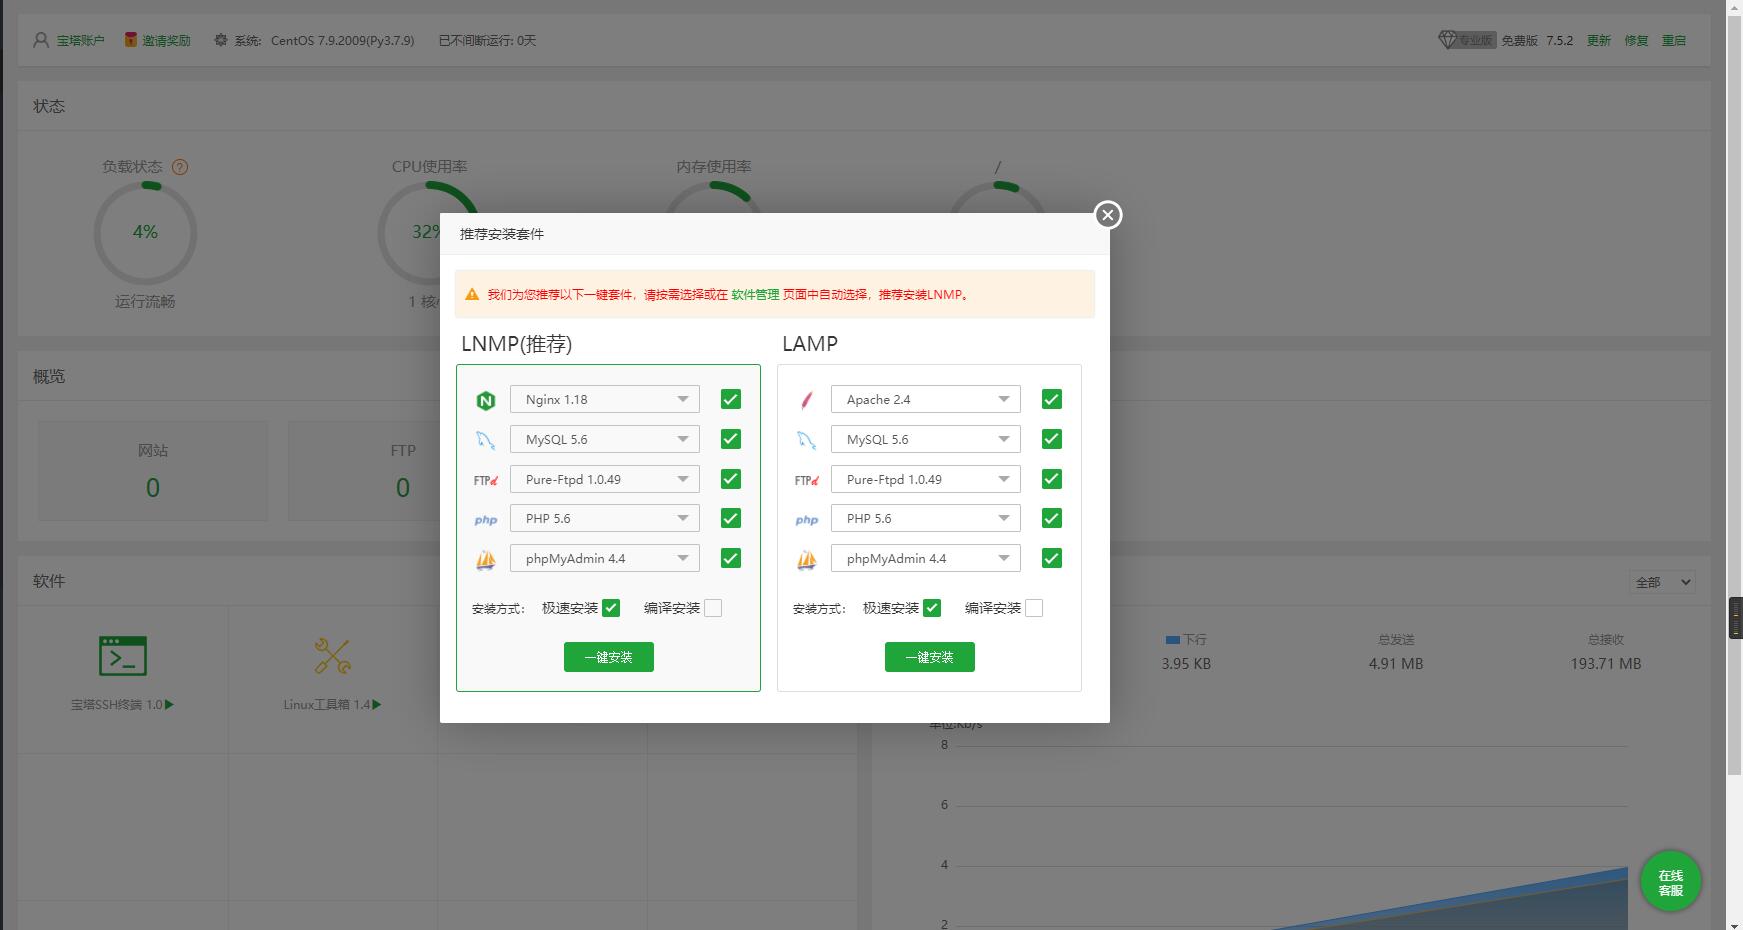Click the system gear icon in header
This screenshot has width=1743, height=930.
[x=221, y=40]
